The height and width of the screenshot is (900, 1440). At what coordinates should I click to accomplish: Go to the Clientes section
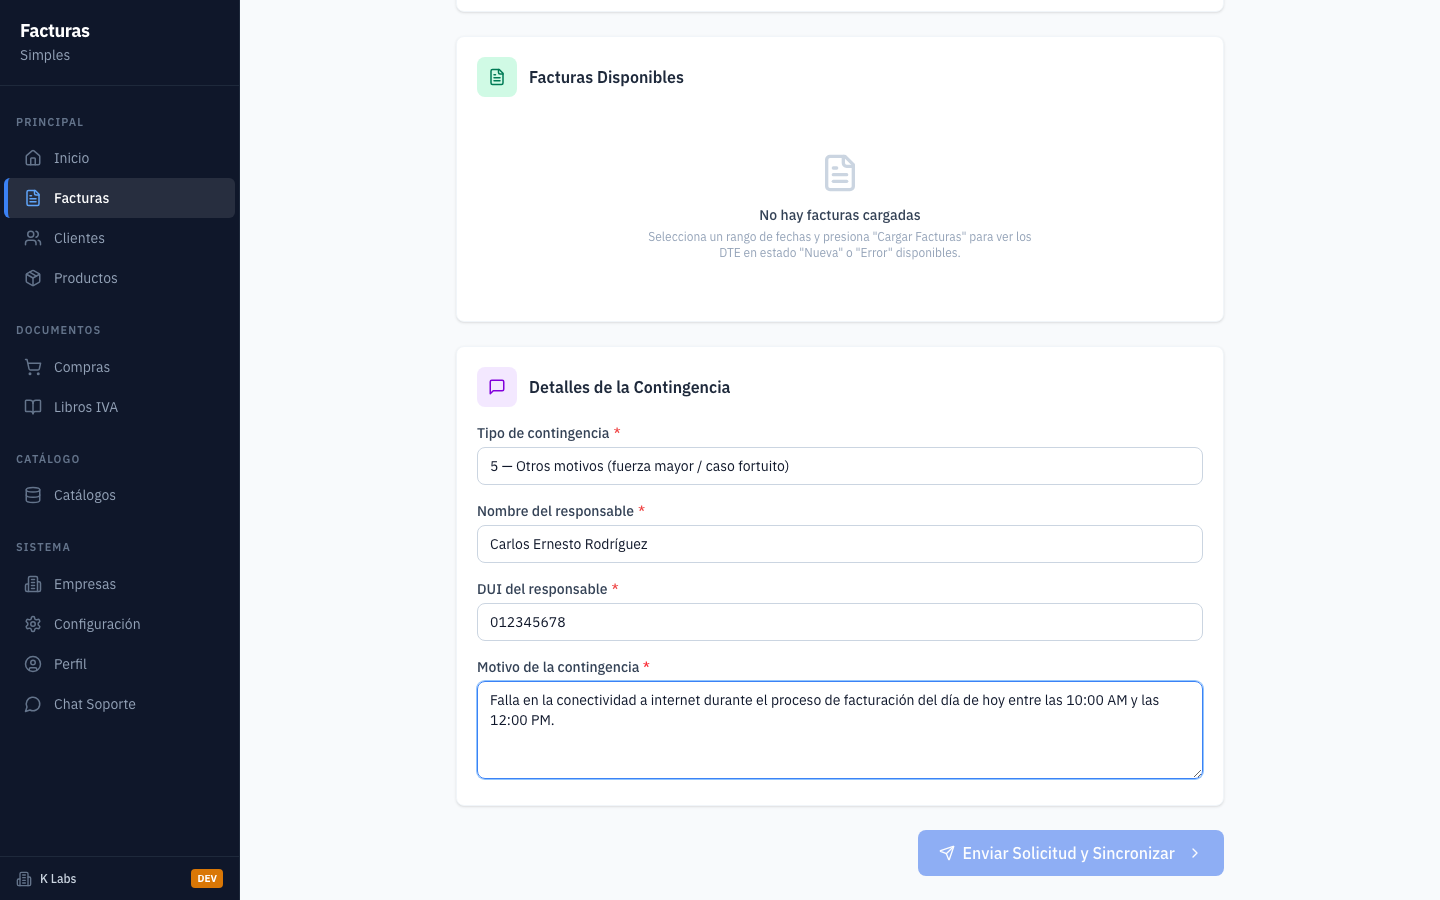(x=120, y=238)
